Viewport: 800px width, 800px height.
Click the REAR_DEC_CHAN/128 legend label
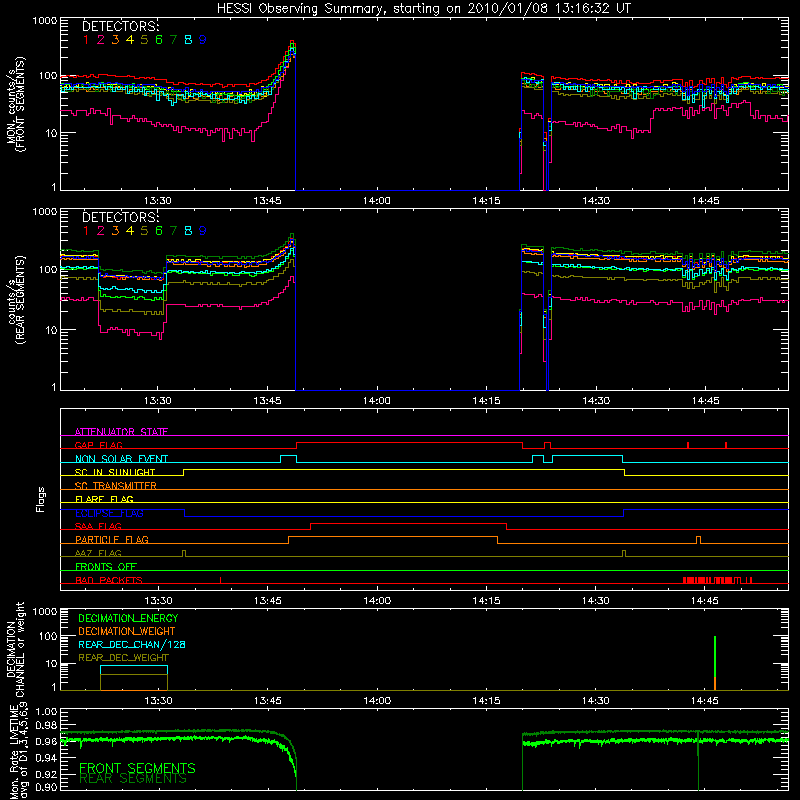[x=132, y=645]
